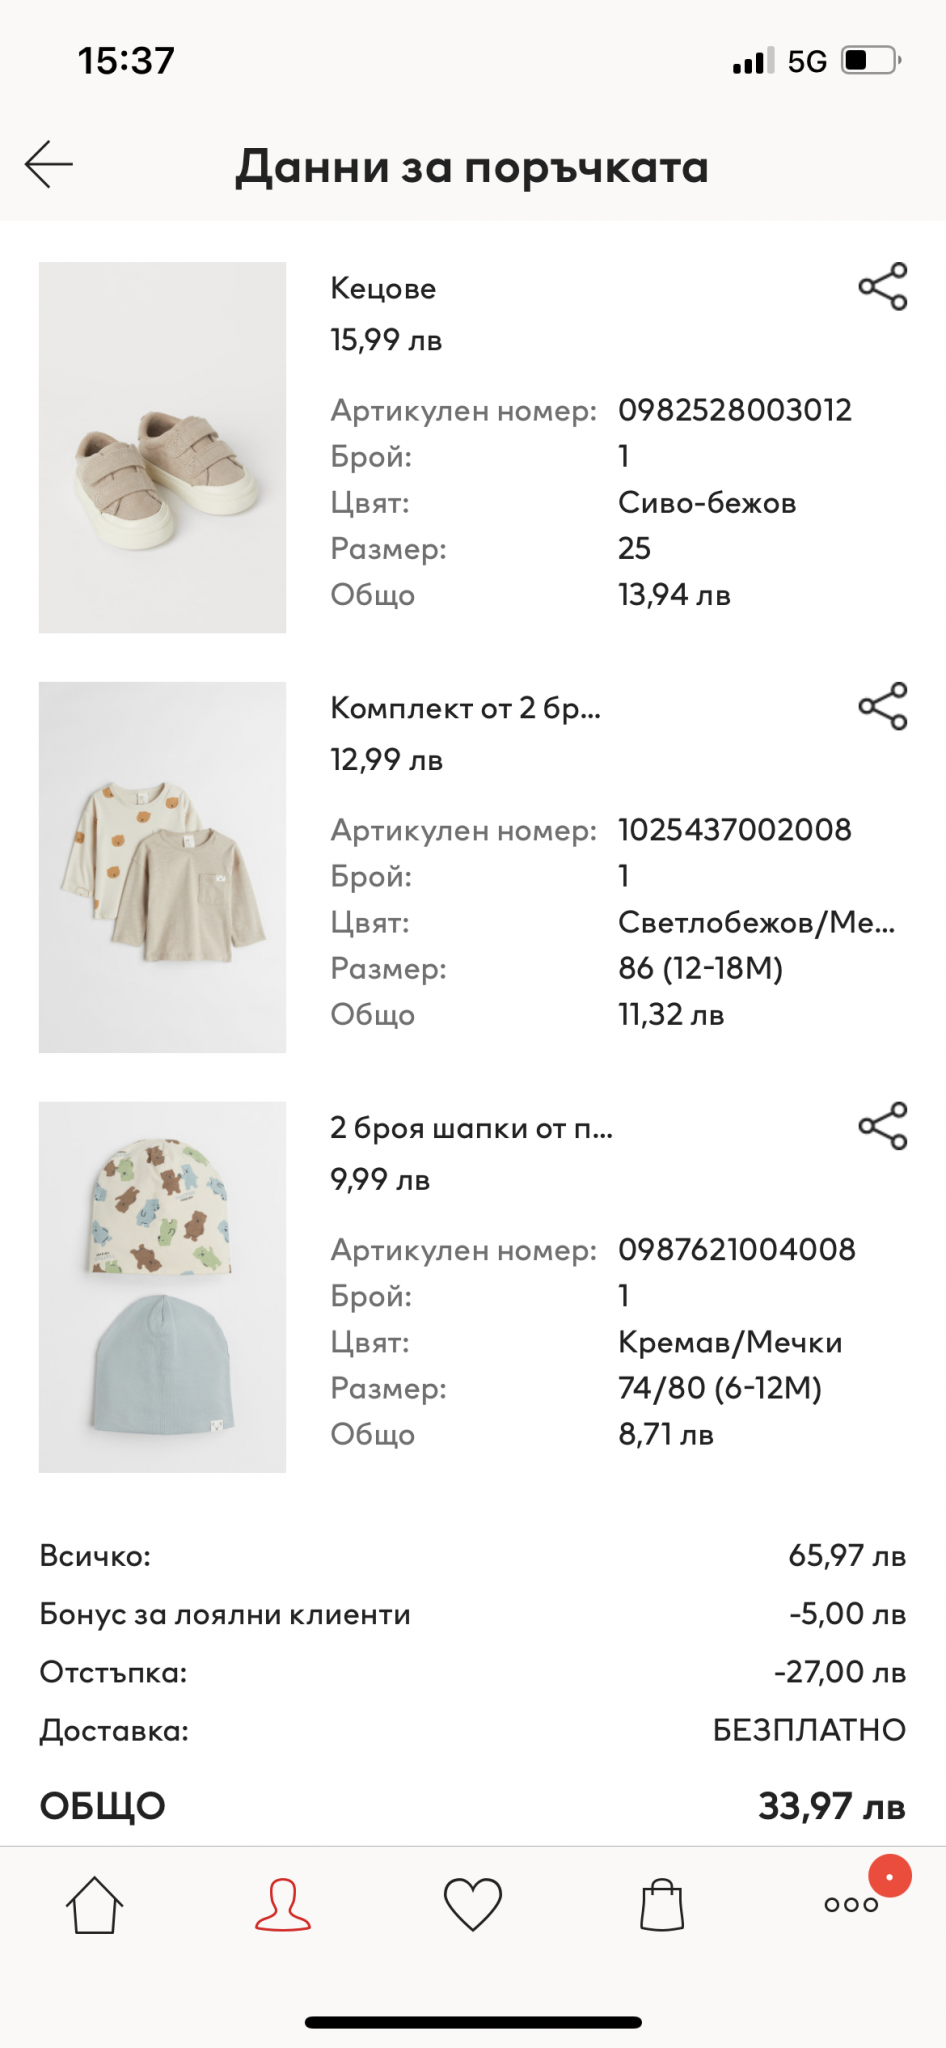Open the account profile tab
The height and width of the screenshot is (2048, 946).
click(283, 1904)
